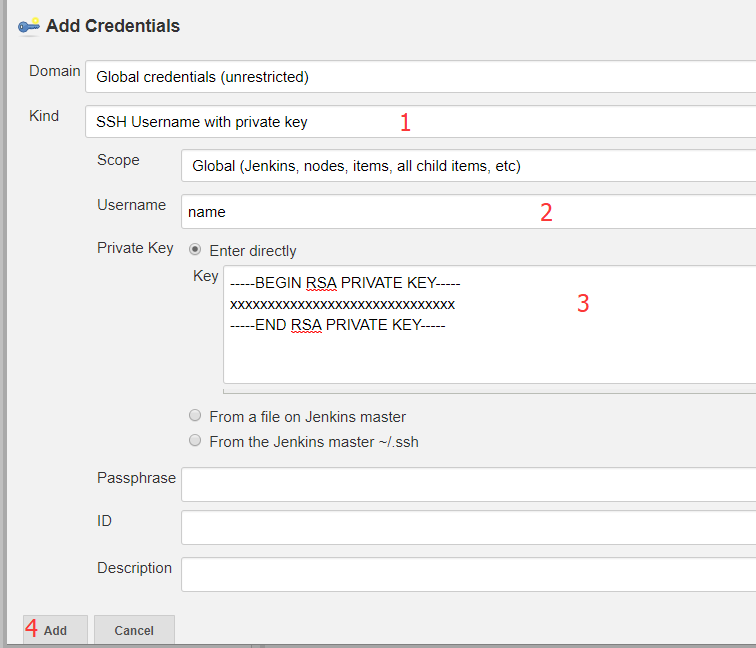Select From a file on Jenkins master
Viewport: 756px width, 648px height.
click(x=195, y=415)
